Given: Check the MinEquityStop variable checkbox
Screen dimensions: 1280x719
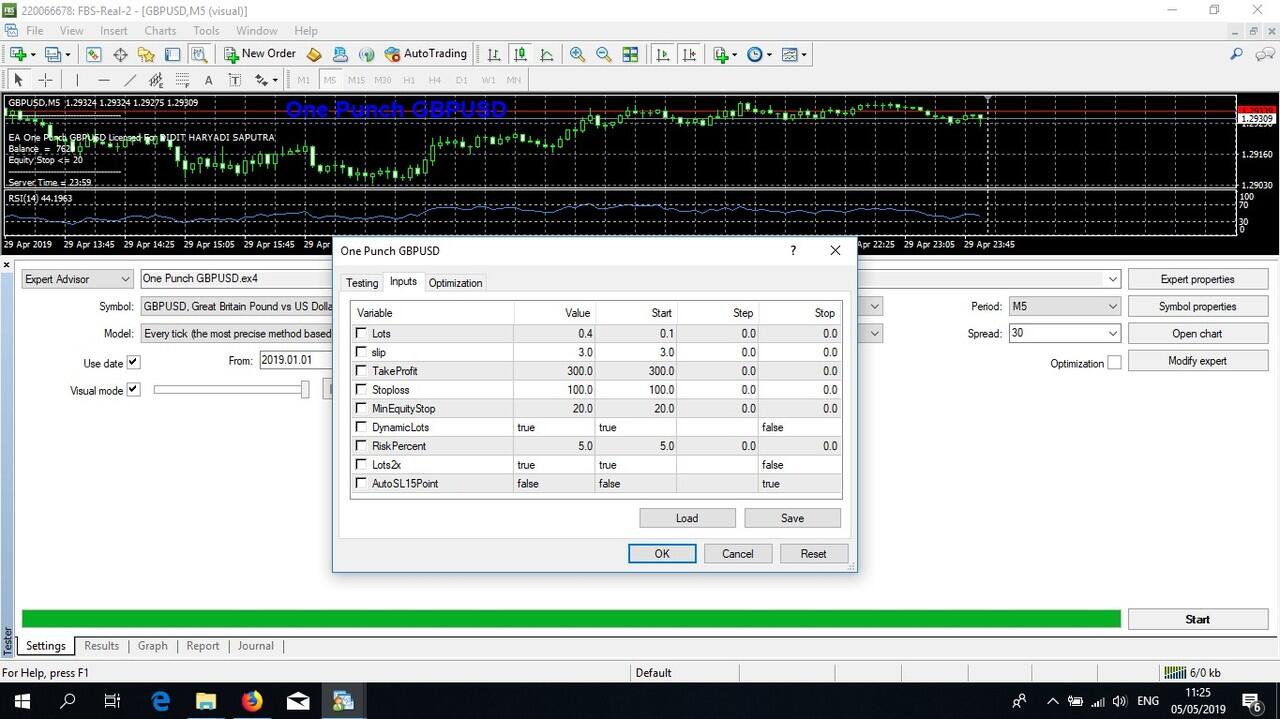Looking at the screenshot, I should coord(361,408).
